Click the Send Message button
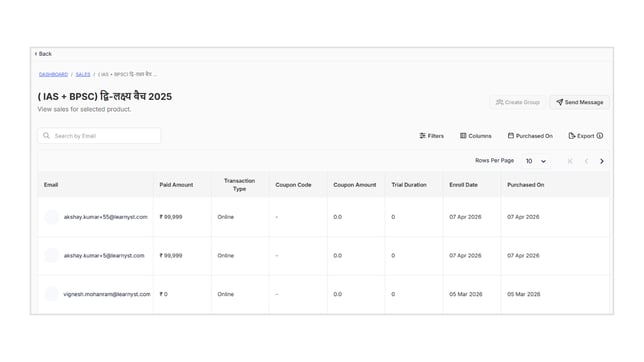This screenshot has height=362, width=644. pyautogui.click(x=580, y=102)
